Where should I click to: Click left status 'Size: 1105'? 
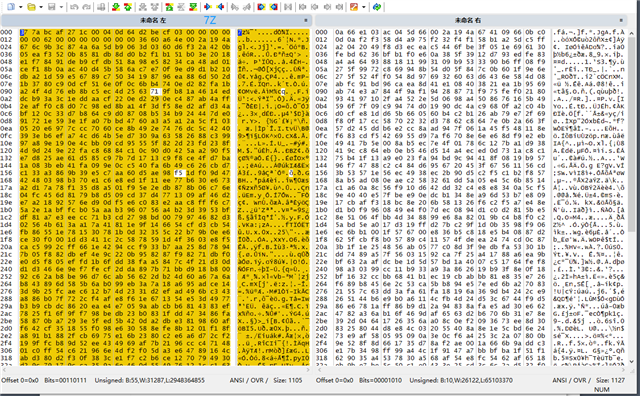click(x=288, y=380)
